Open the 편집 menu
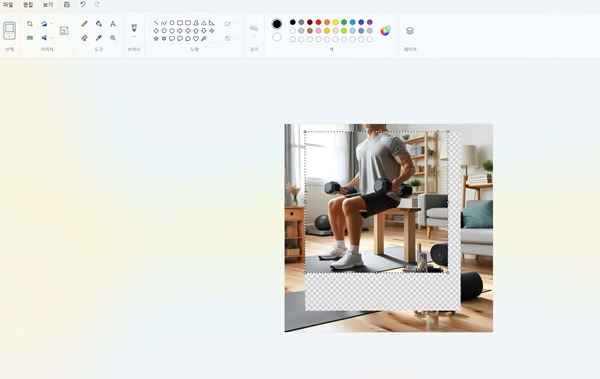 (28, 5)
